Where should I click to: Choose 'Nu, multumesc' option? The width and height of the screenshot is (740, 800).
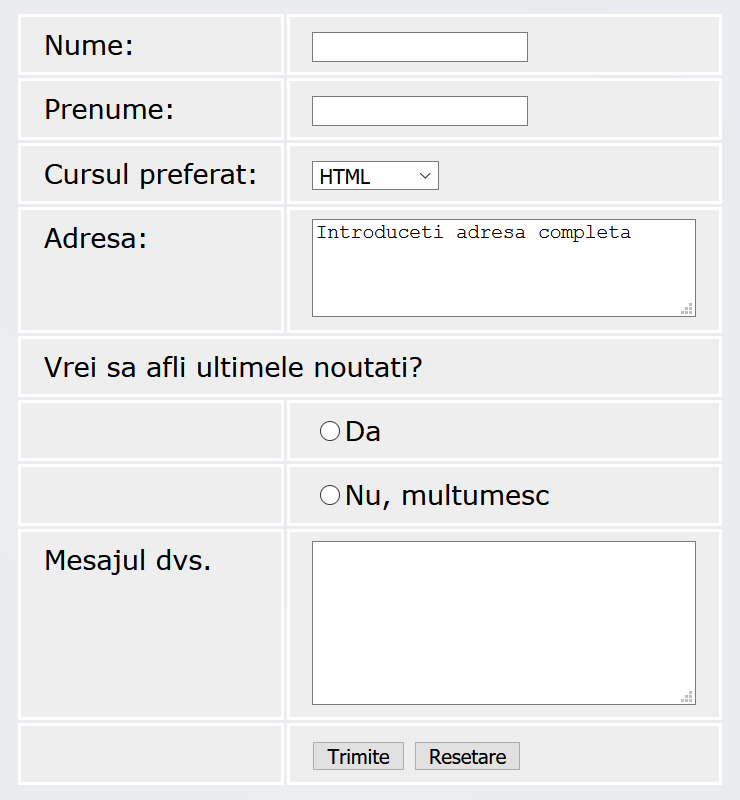[x=329, y=494]
